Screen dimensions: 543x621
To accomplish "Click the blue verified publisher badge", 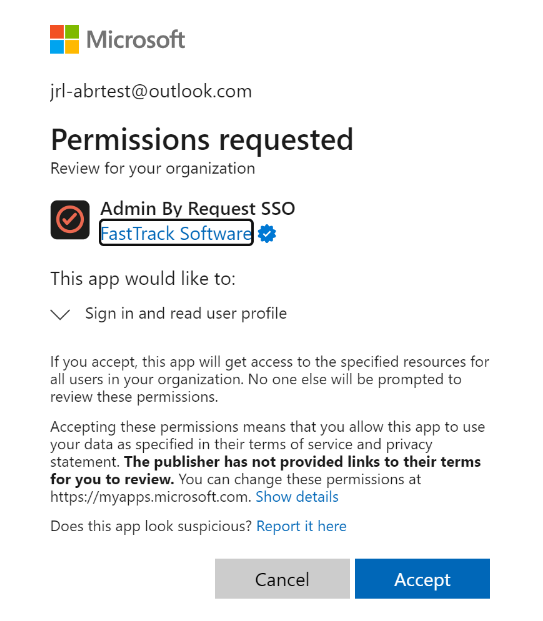I will coord(267,233).
